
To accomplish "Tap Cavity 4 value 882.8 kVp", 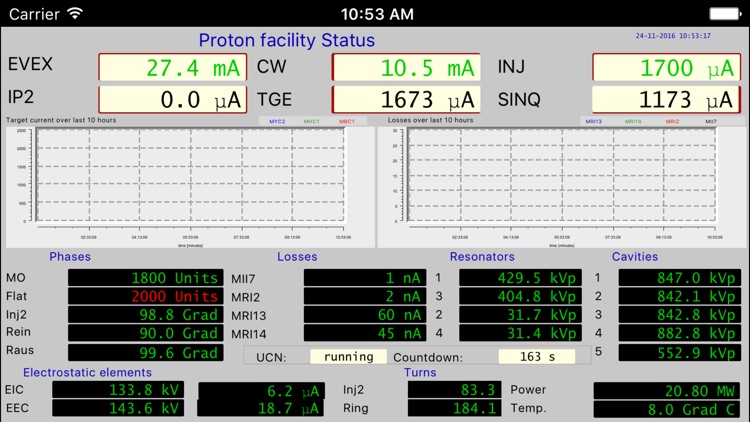I will point(680,333).
